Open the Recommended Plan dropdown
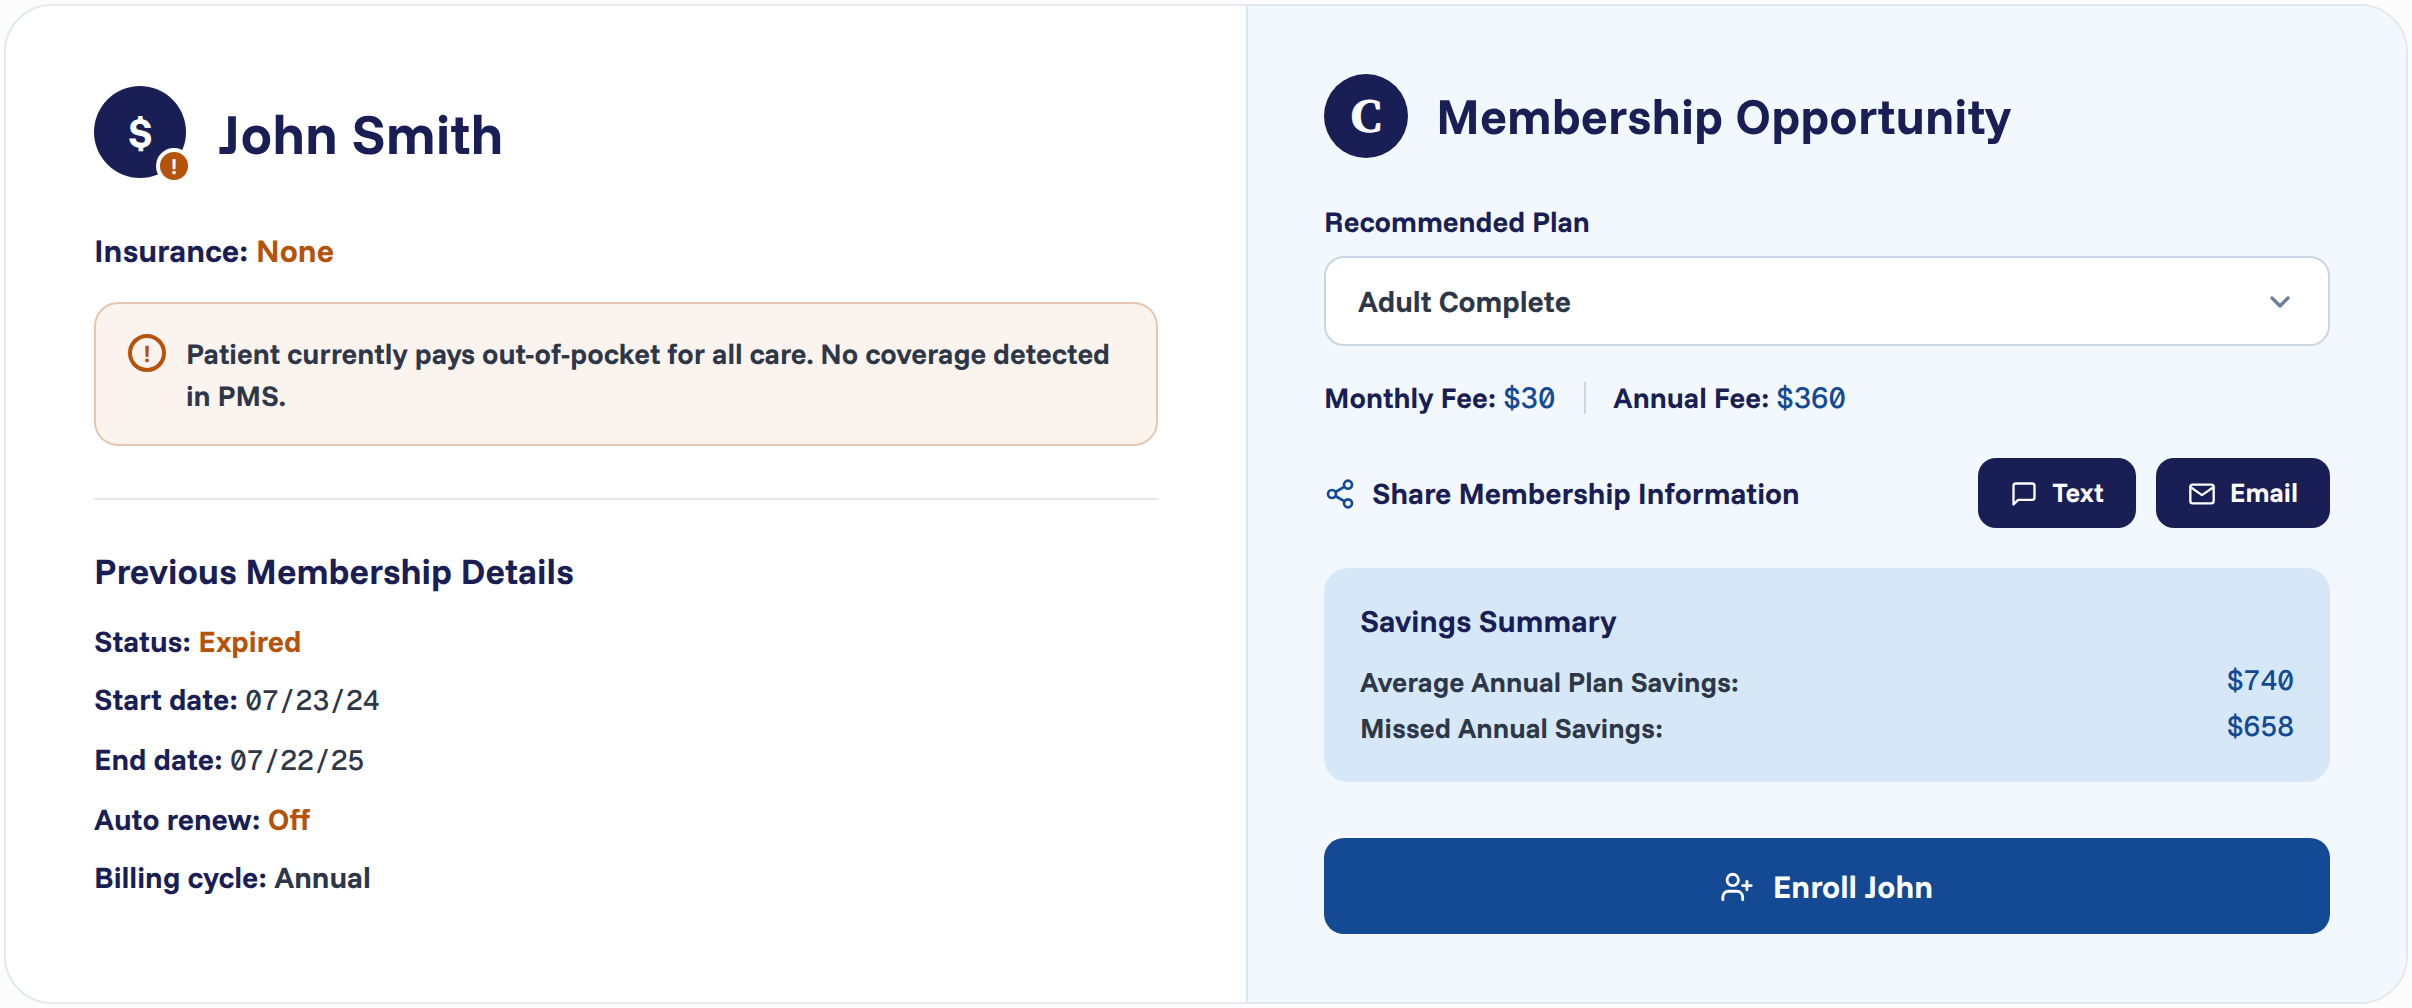The width and height of the screenshot is (2412, 1008). (1827, 301)
